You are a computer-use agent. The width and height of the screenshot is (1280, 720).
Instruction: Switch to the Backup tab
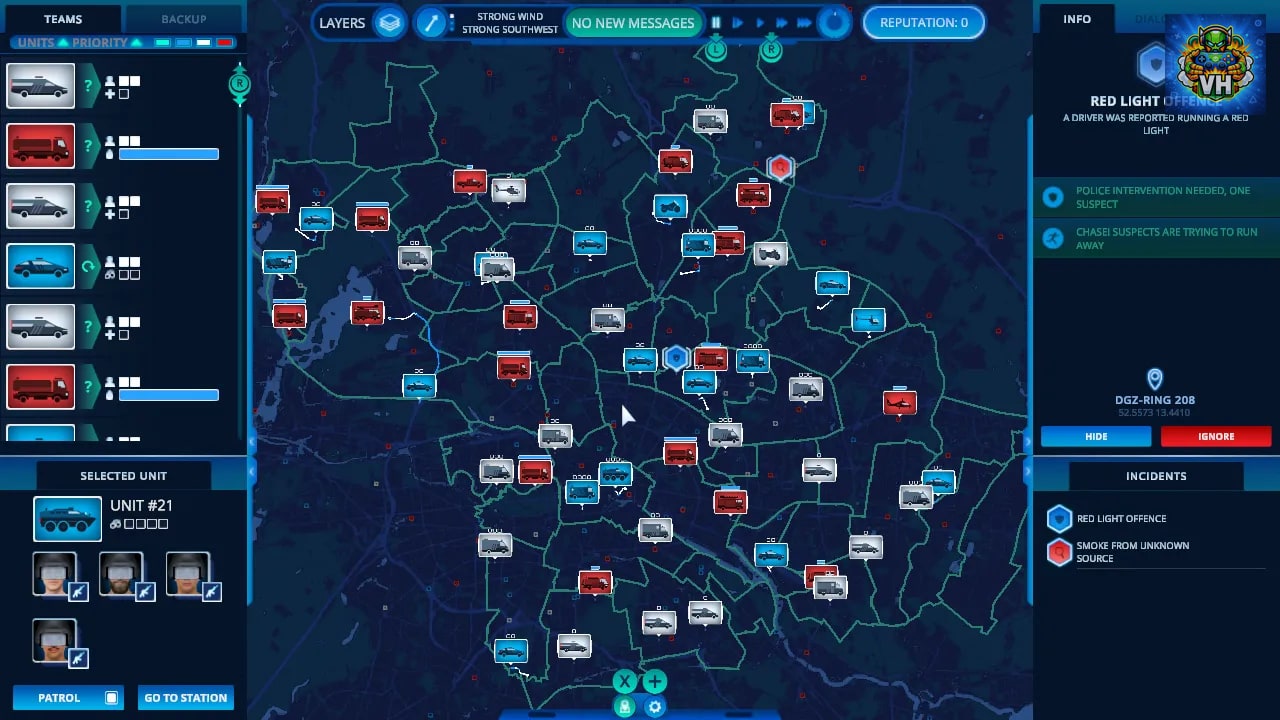click(x=184, y=19)
